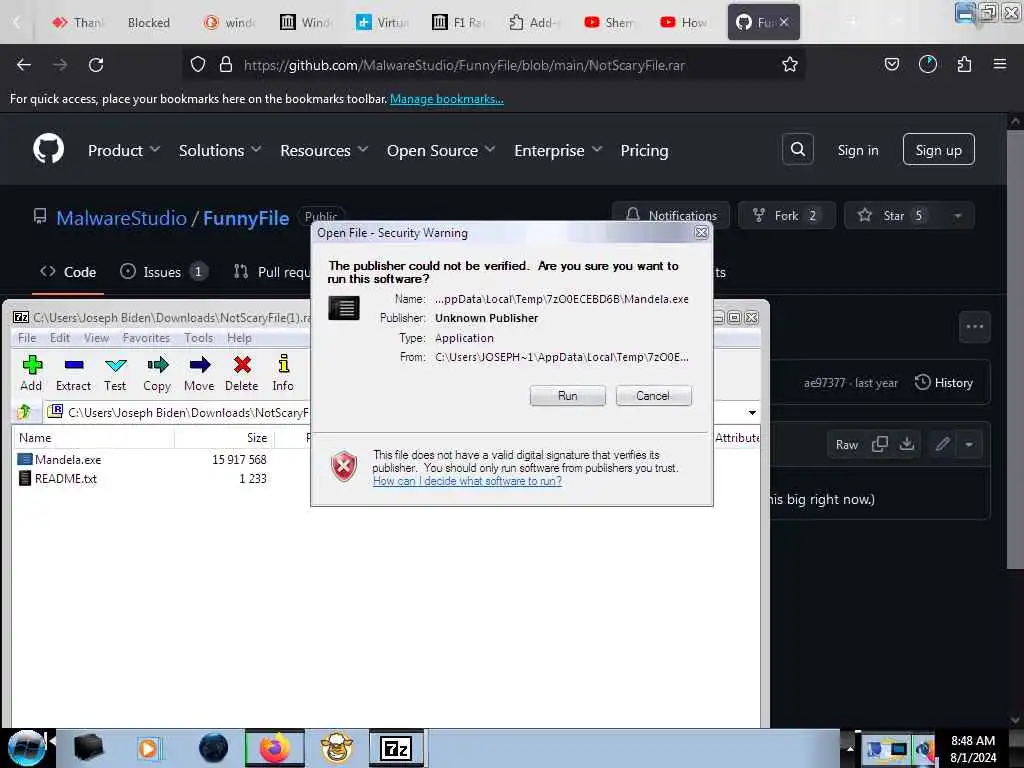Switch to the Code tab
Image resolution: width=1024 pixels, height=768 pixels.
pyautogui.click(x=68, y=272)
